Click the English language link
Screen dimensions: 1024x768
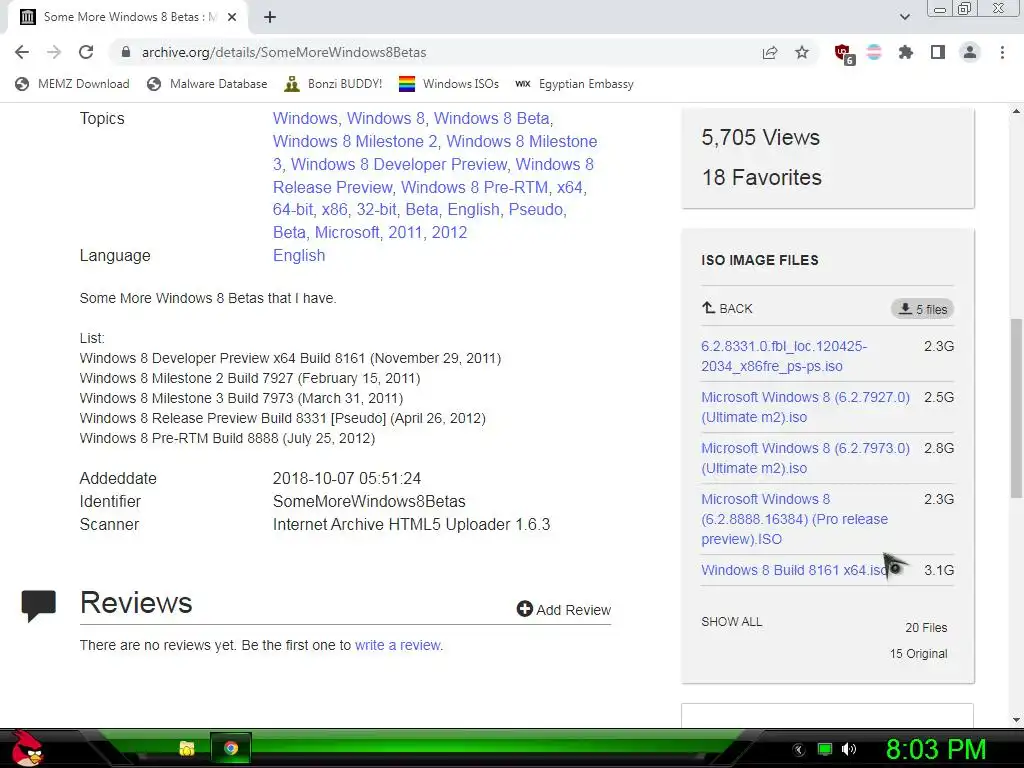299,255
